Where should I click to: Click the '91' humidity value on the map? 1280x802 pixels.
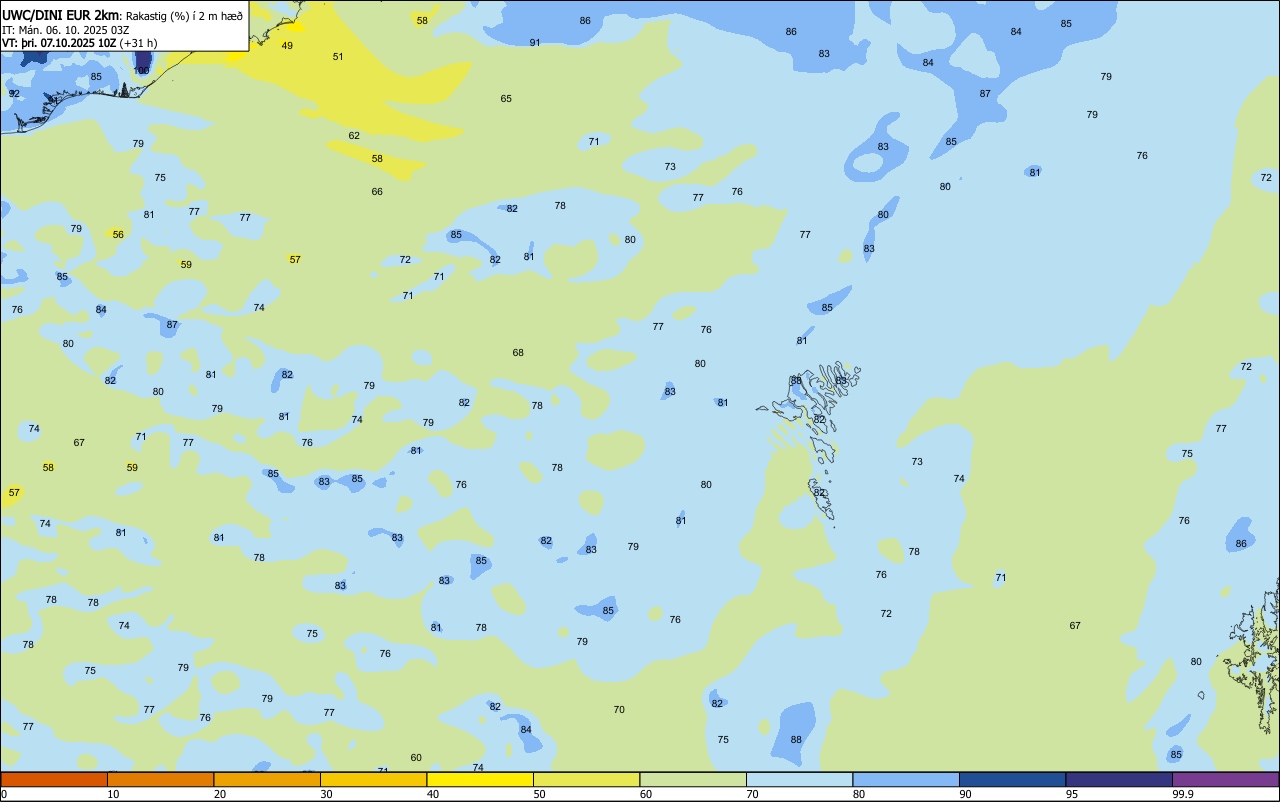click(535, 43)
